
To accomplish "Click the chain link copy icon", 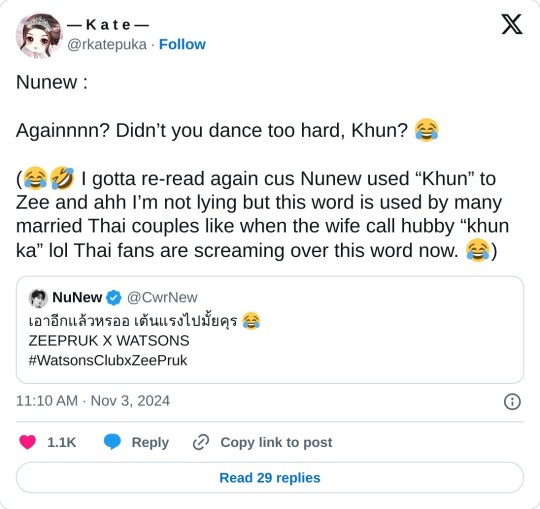I will pyautogui.click(x=201, y=443).
